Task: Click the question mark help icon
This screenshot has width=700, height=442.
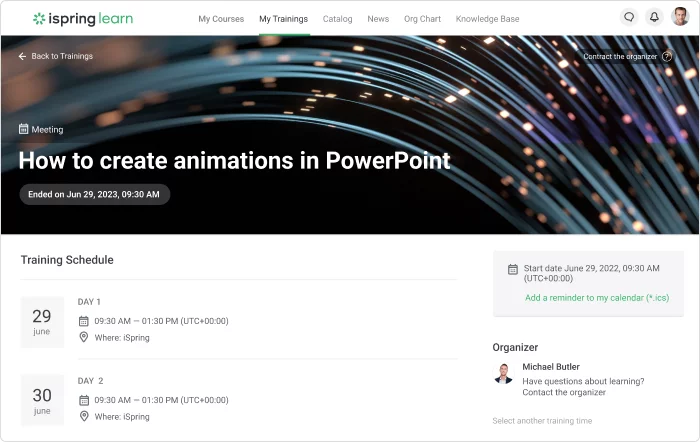Action: pos(667,57)
